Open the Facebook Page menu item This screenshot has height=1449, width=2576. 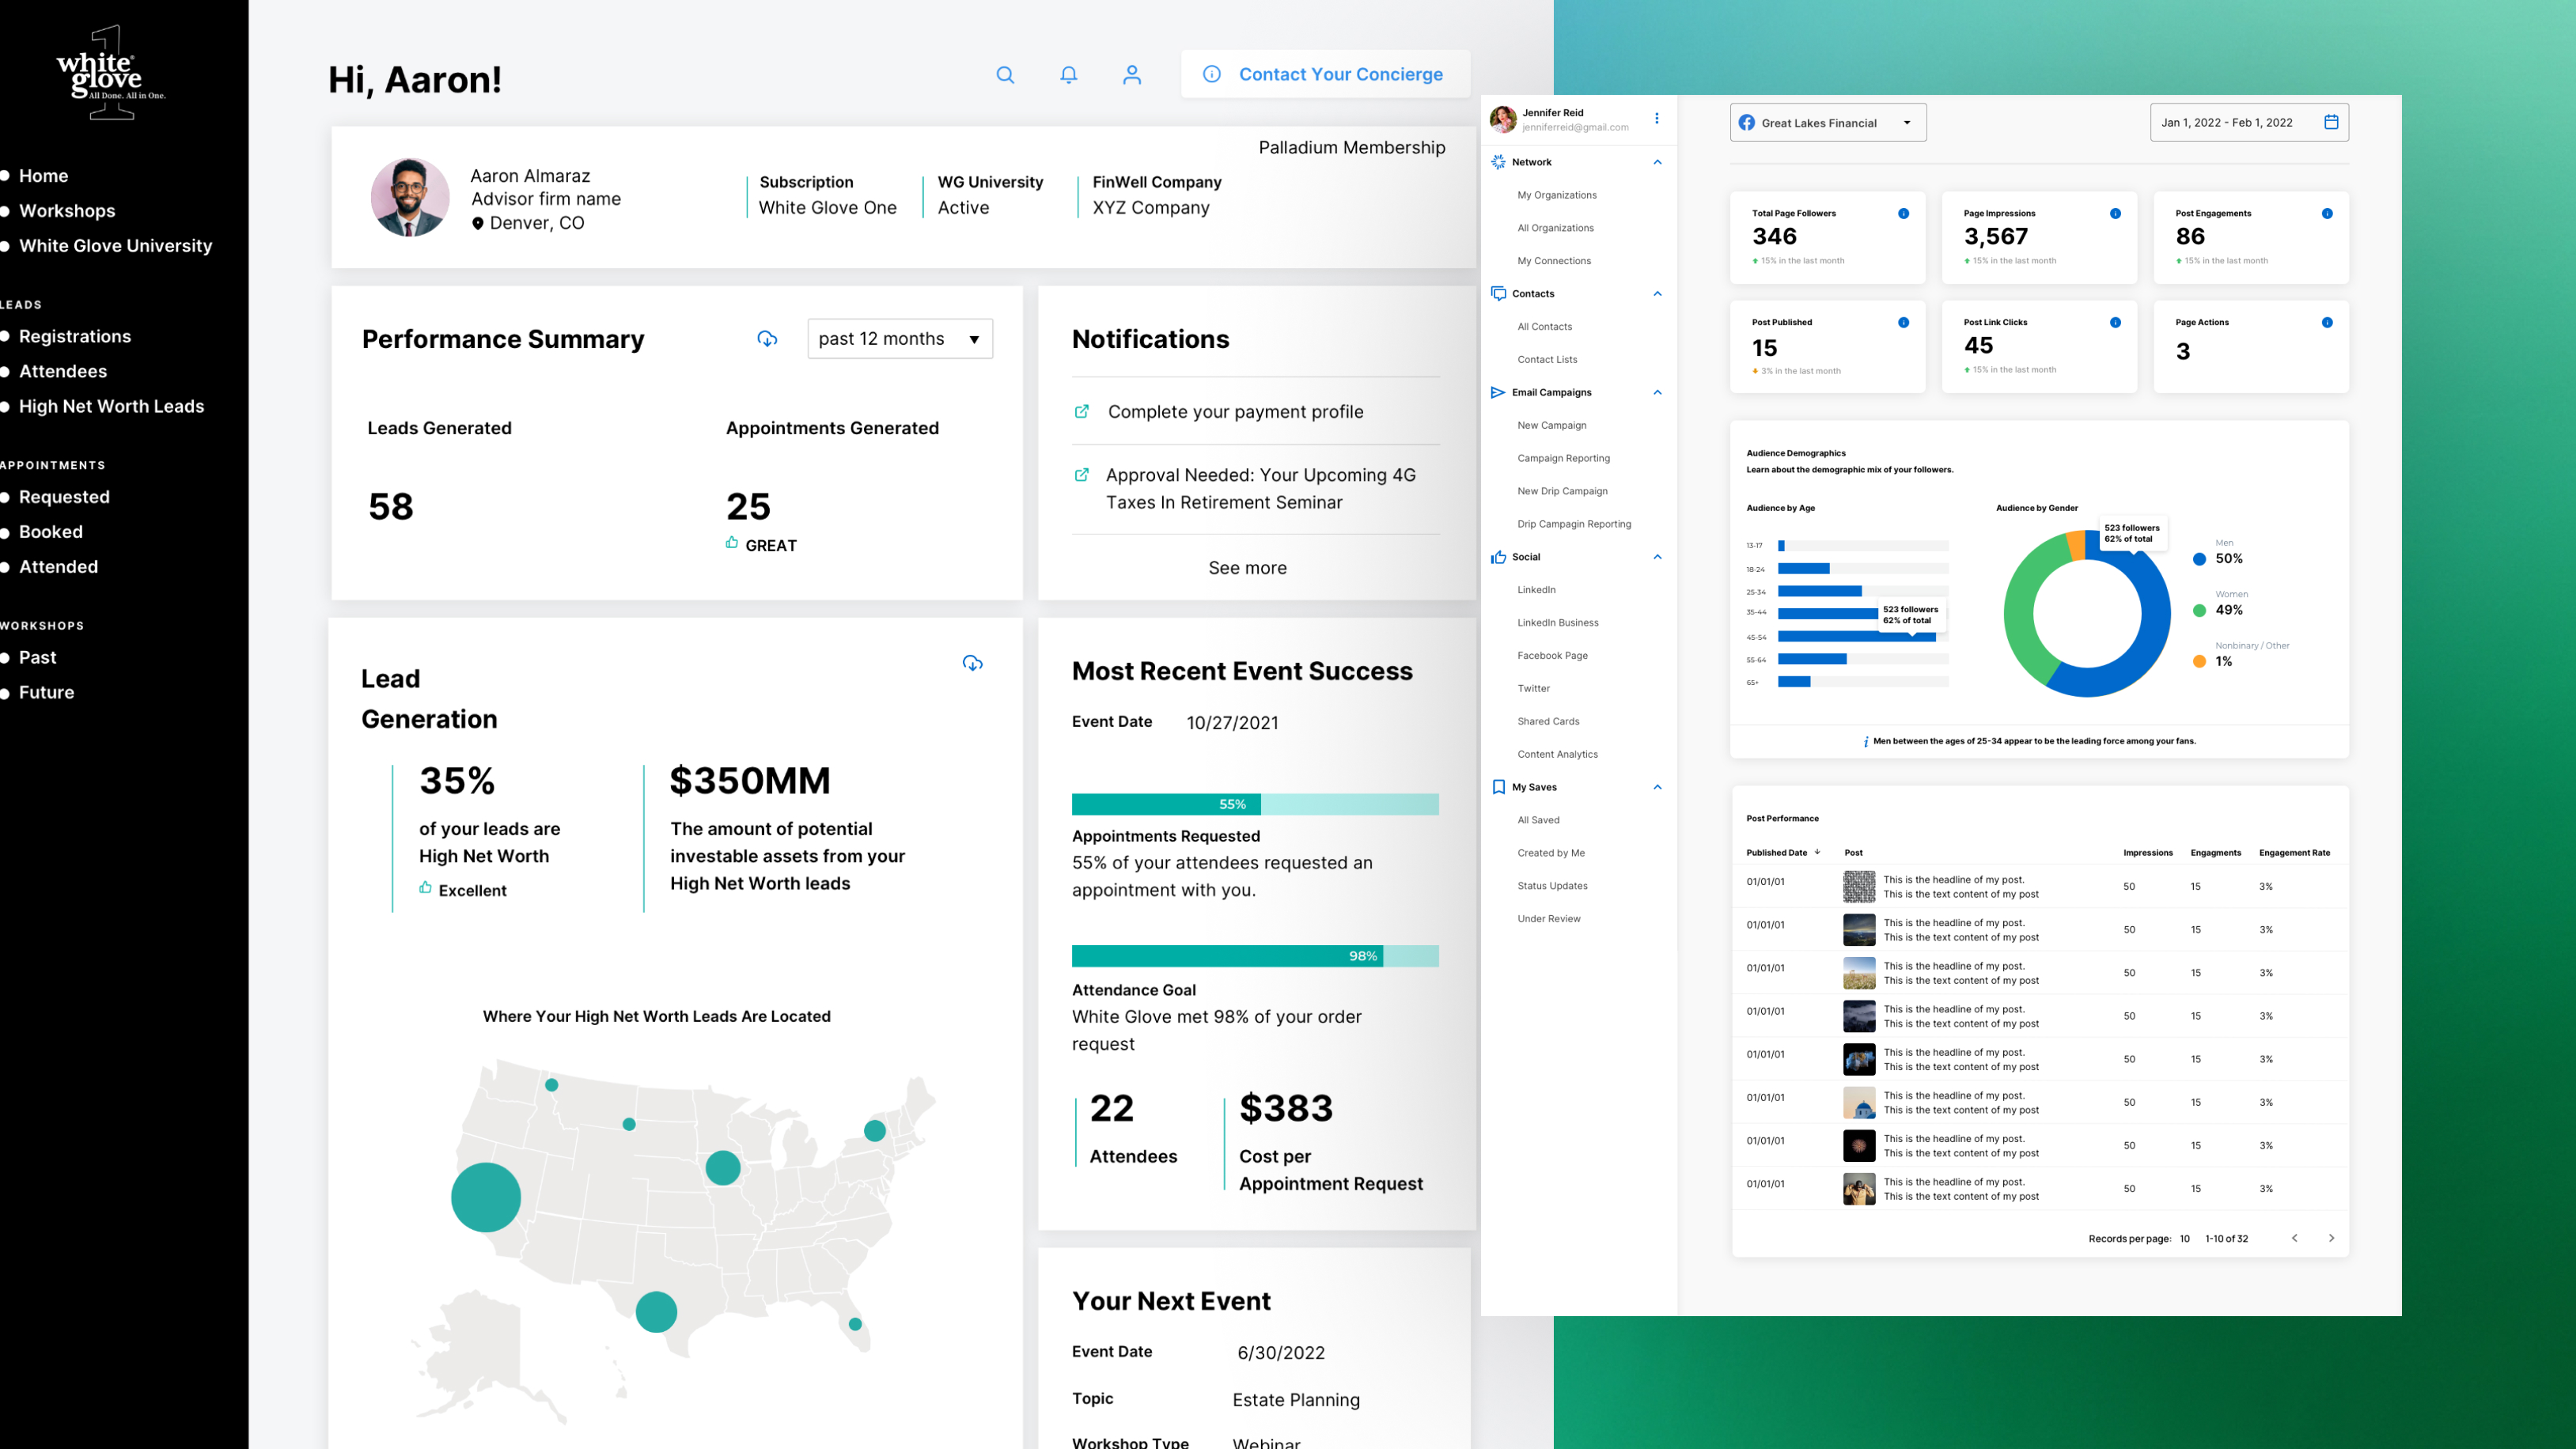[1552, 656]
